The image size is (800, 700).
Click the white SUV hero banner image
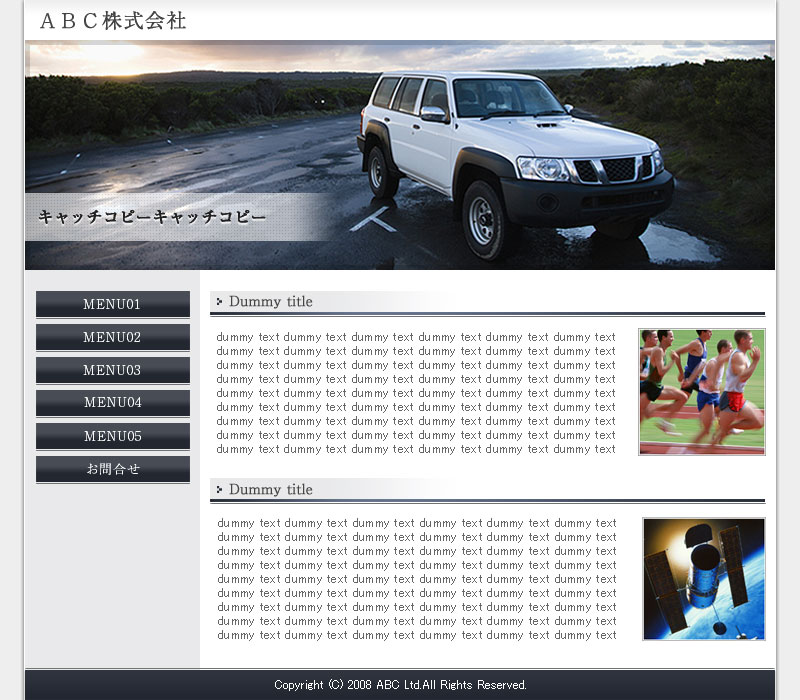click(x=400, y=155)
